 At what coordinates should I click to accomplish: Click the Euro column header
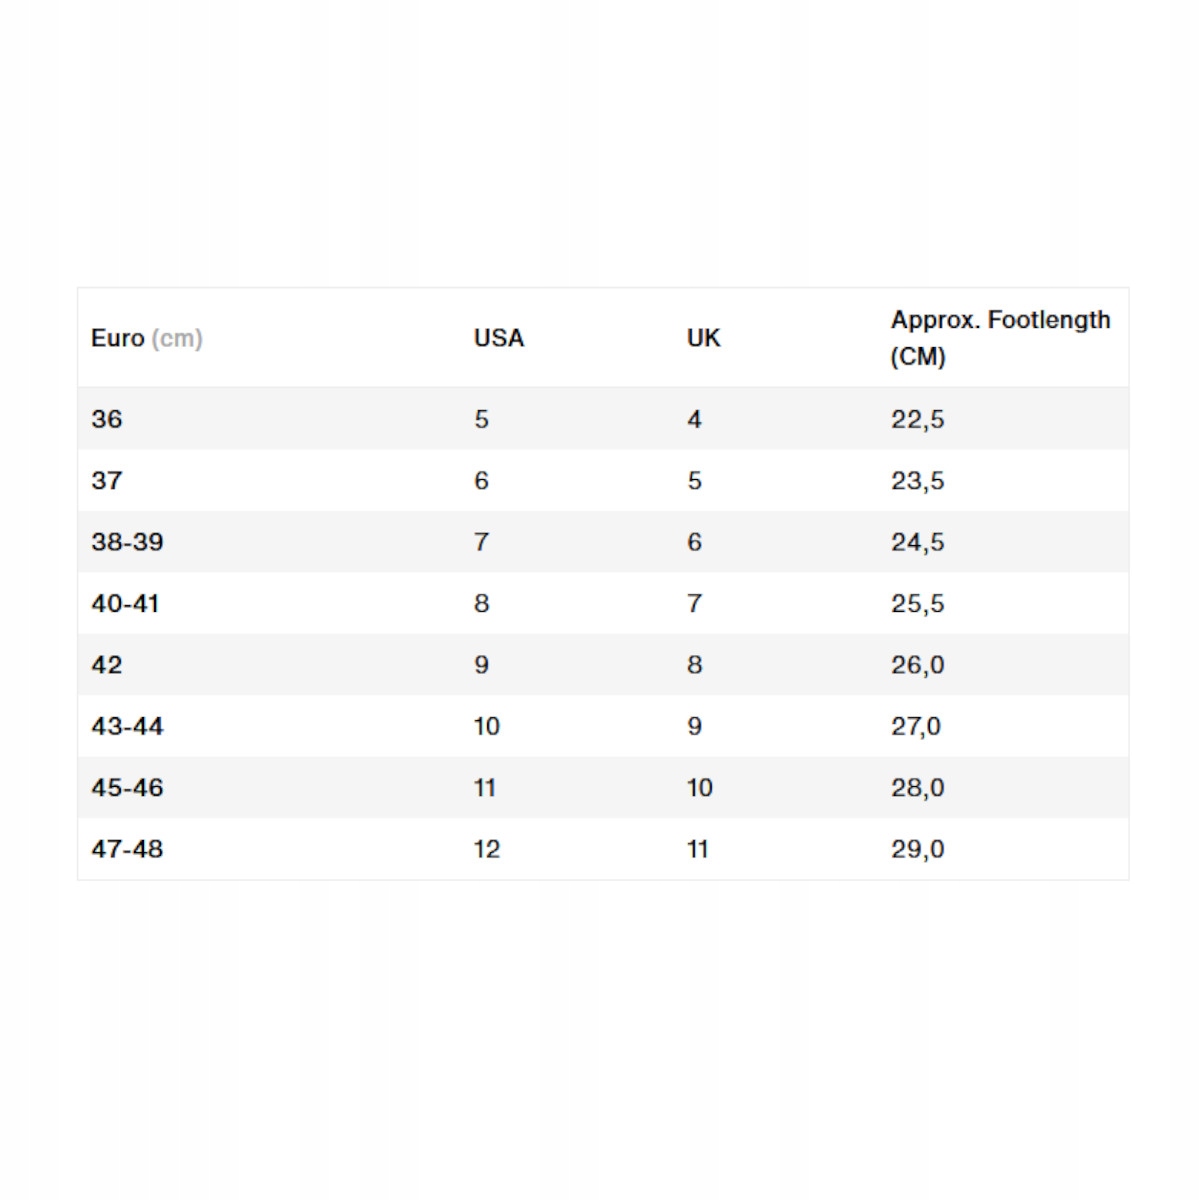coord(146,338)
